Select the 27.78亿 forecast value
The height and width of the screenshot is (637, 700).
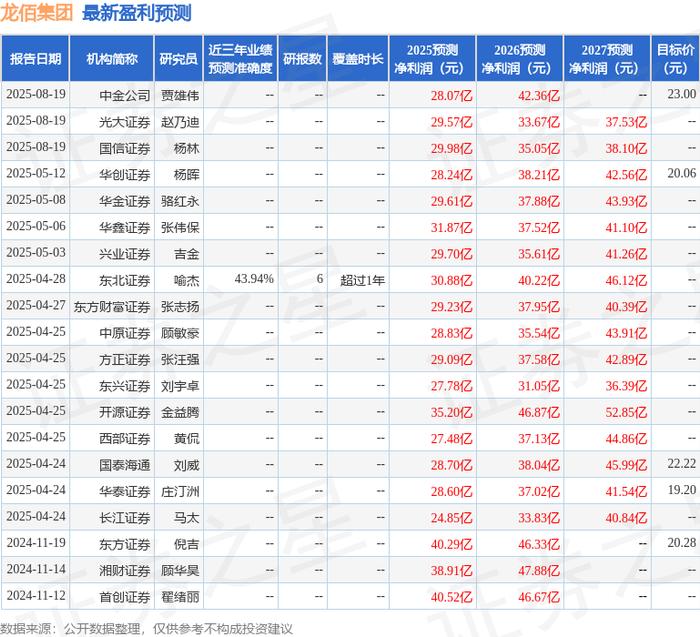451,386
